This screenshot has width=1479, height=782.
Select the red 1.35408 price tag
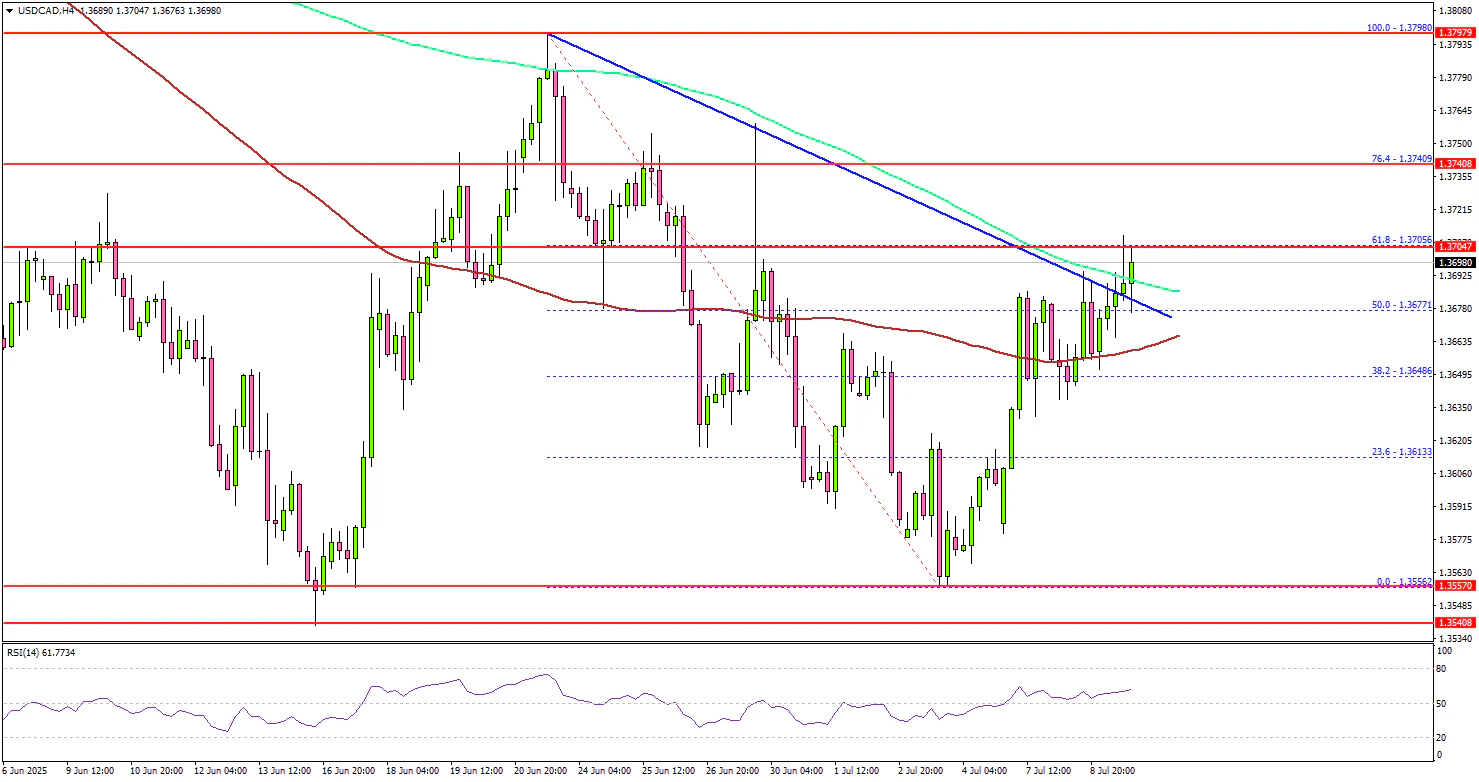click(x=1455, y=623)
